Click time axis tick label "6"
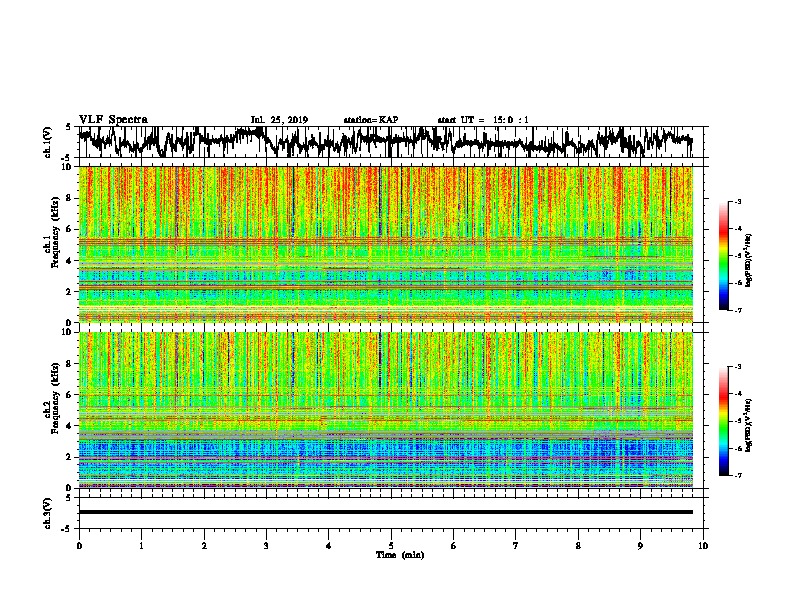This screenshot has width=792, height=612. [x=454, y=546]
